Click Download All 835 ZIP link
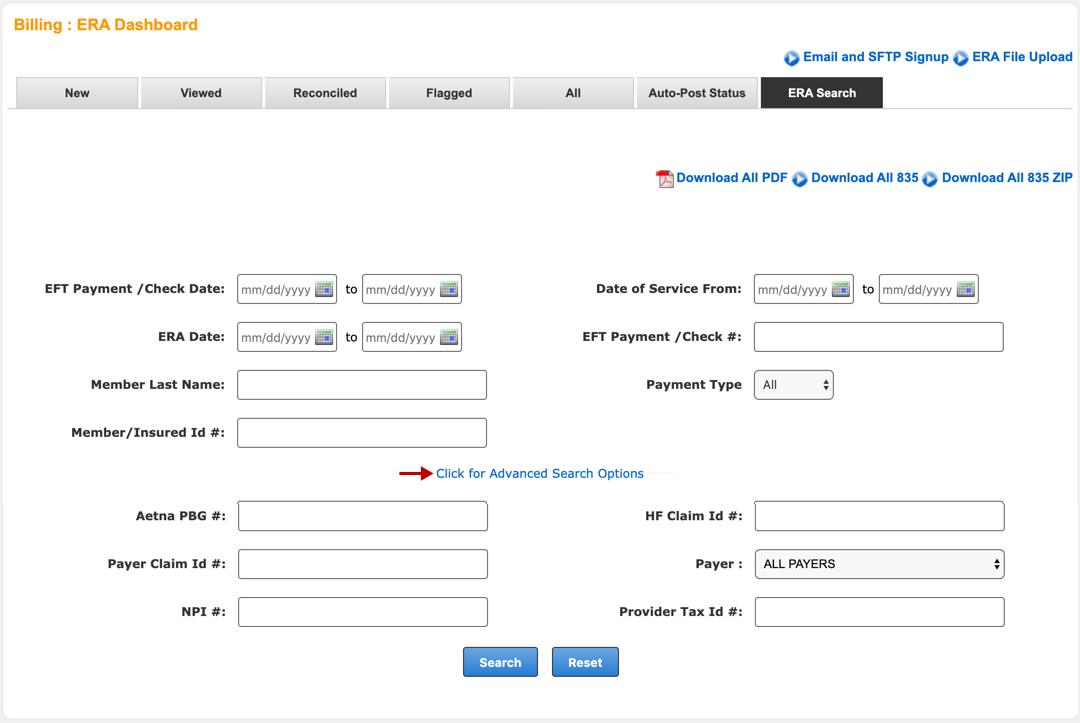1080x723 pixels. [x=1006, y=178]
